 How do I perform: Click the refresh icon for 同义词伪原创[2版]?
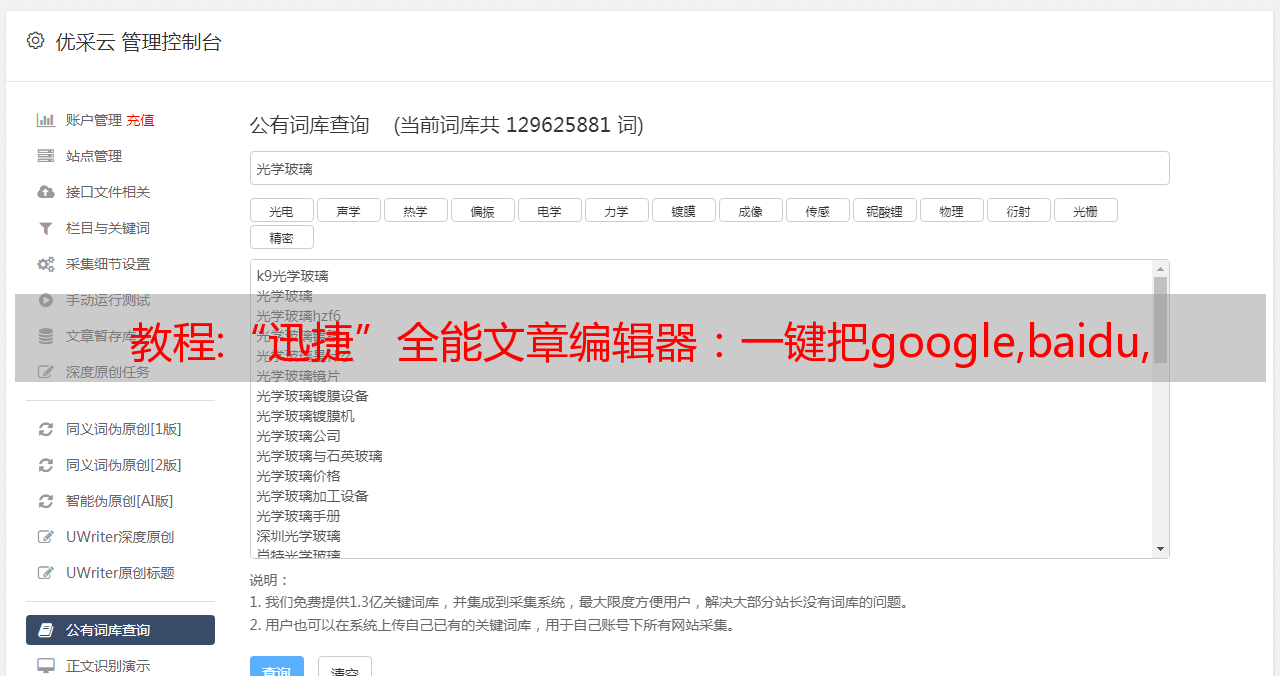45,465
